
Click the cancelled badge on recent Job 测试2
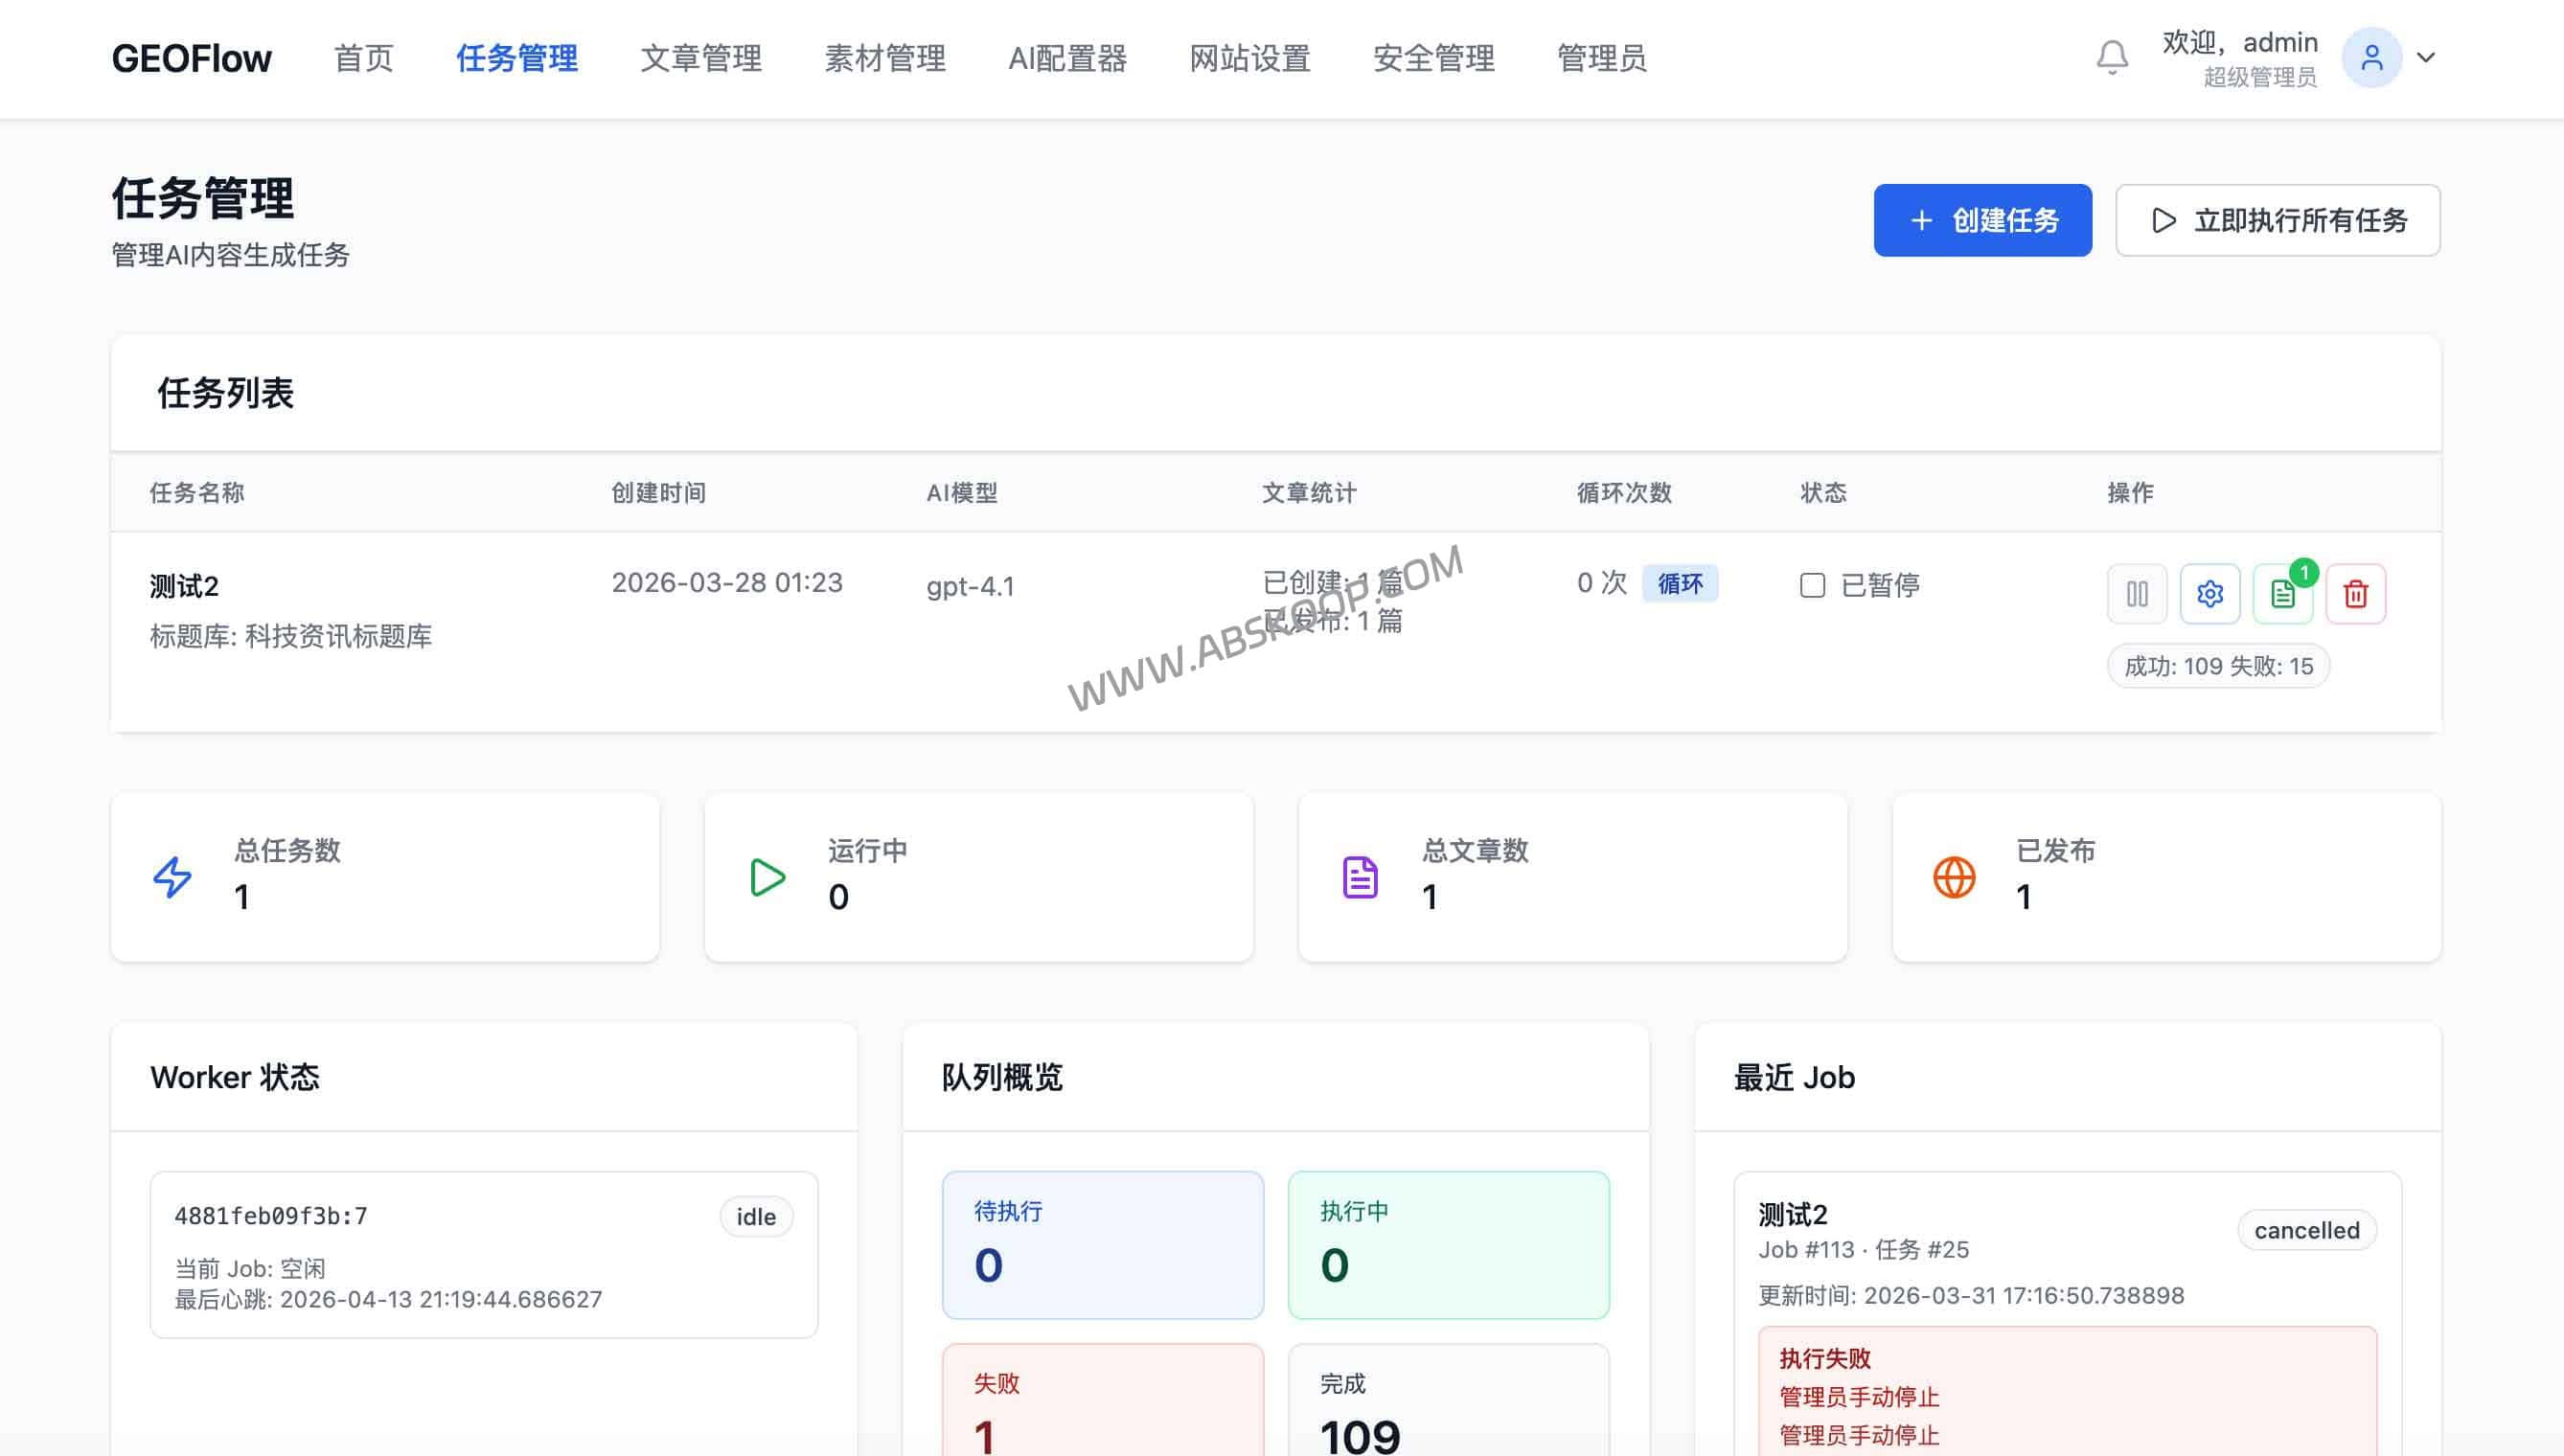tap(2306, 1230)
